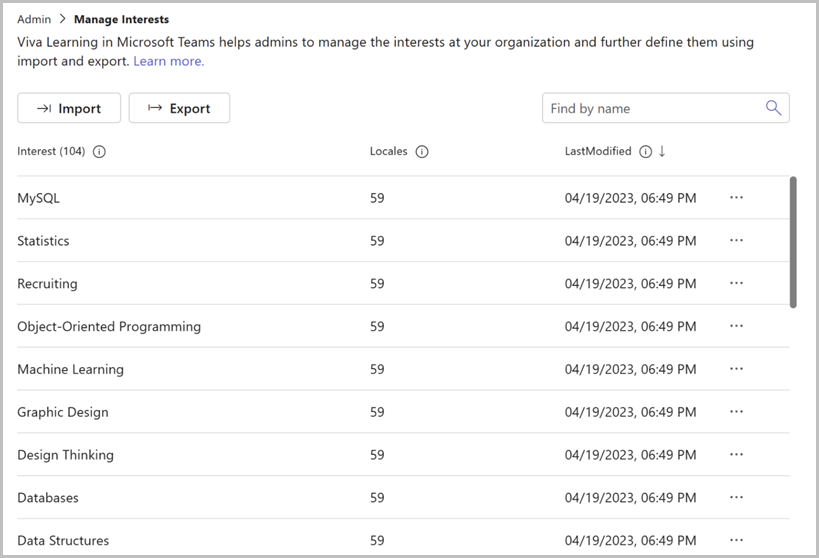Select the Design Thinking interest
The height and width of the screenshot is (558, 819).
pos(65,455)
